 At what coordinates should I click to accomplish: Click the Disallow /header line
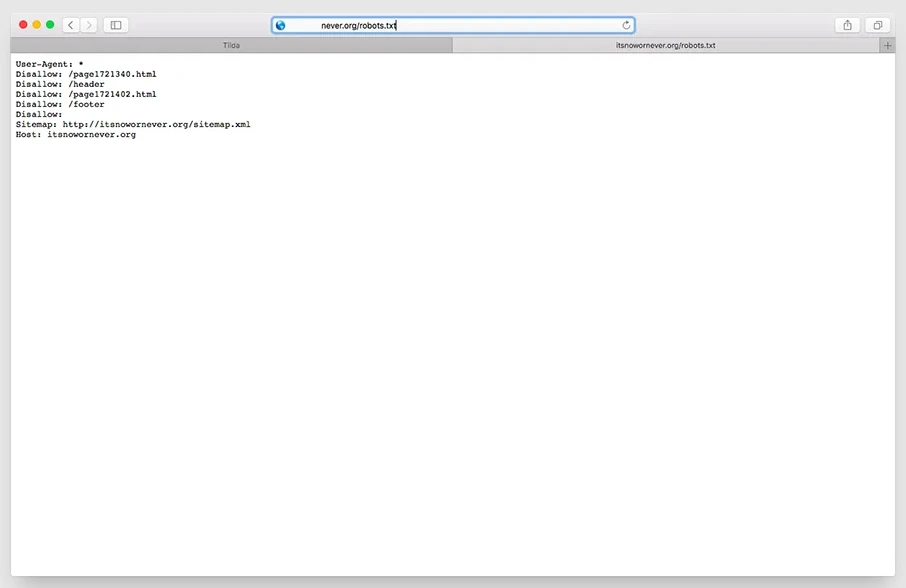point(60,84)
